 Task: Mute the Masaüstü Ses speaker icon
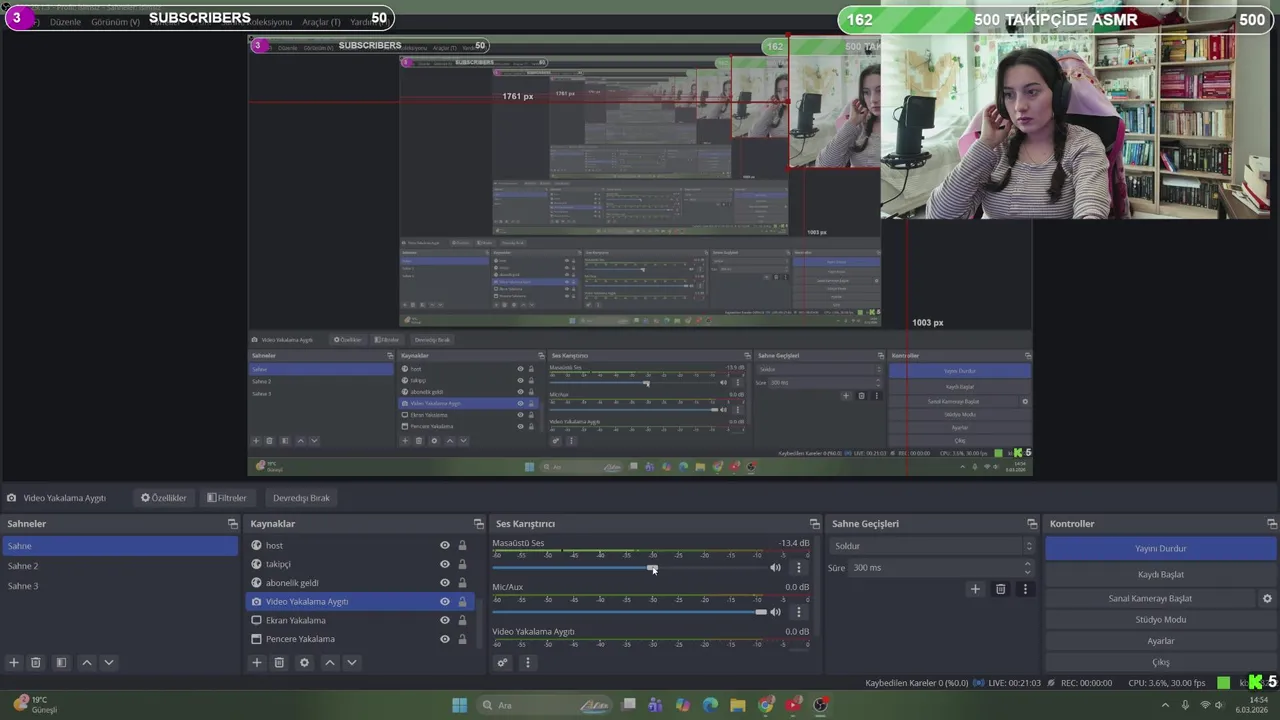775,568
